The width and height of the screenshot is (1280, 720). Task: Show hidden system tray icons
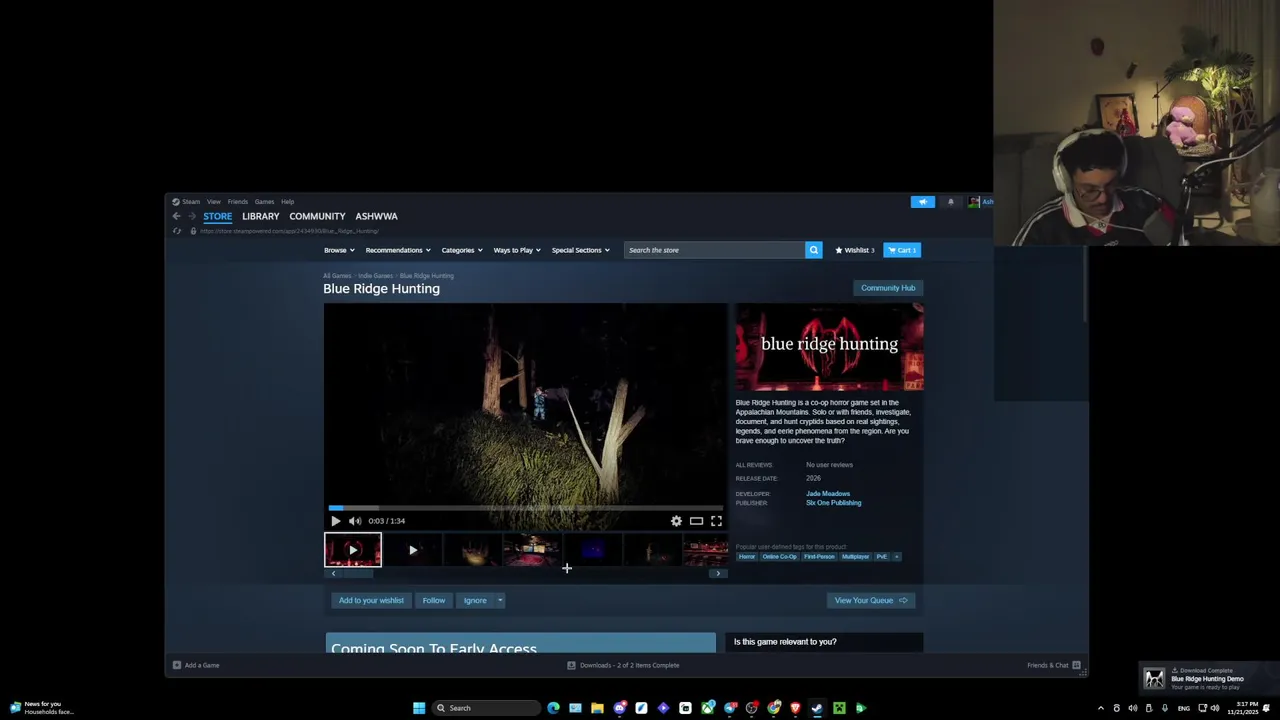pos(1100,708)
